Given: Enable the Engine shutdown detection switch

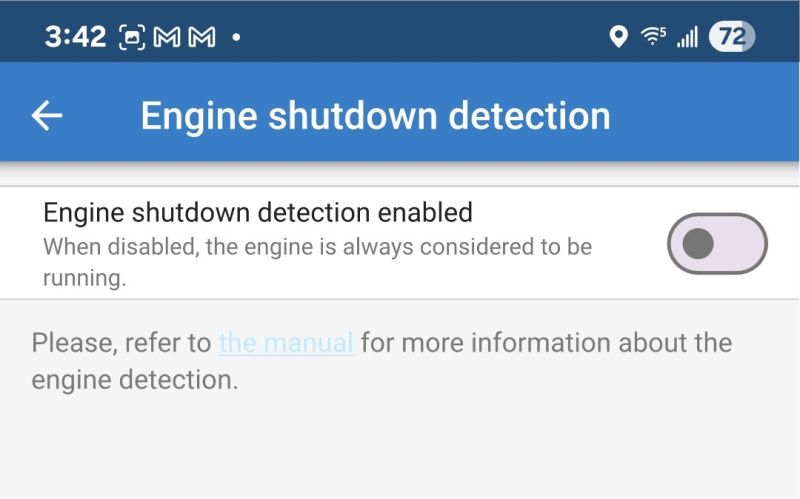Looking at the screenshot, I should [717, 243].
